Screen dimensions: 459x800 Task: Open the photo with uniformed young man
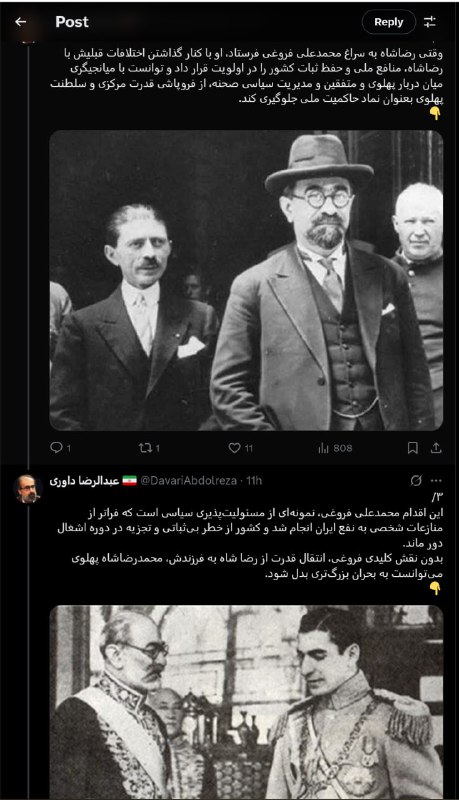coord(246,703)
